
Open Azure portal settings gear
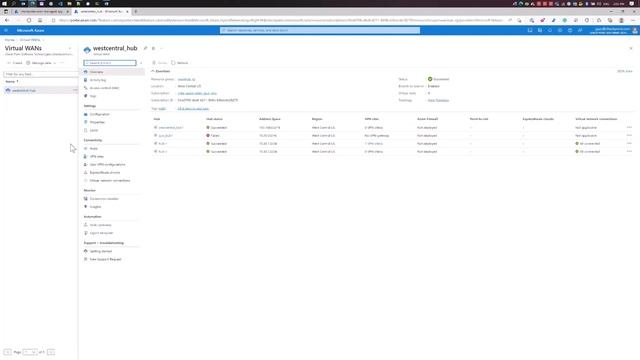560,30
